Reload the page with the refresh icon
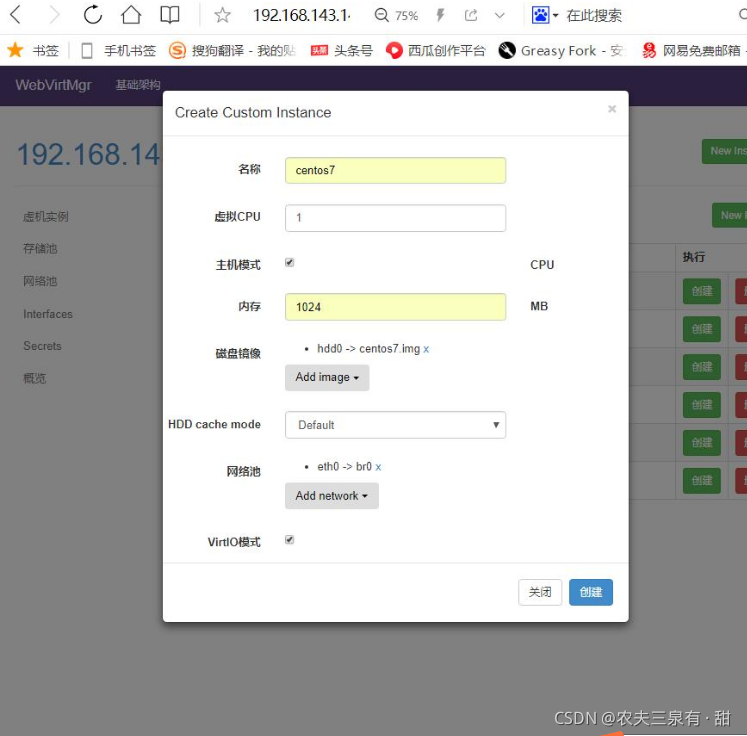Screen dimensions: 747x736 [x=92, y=15]
